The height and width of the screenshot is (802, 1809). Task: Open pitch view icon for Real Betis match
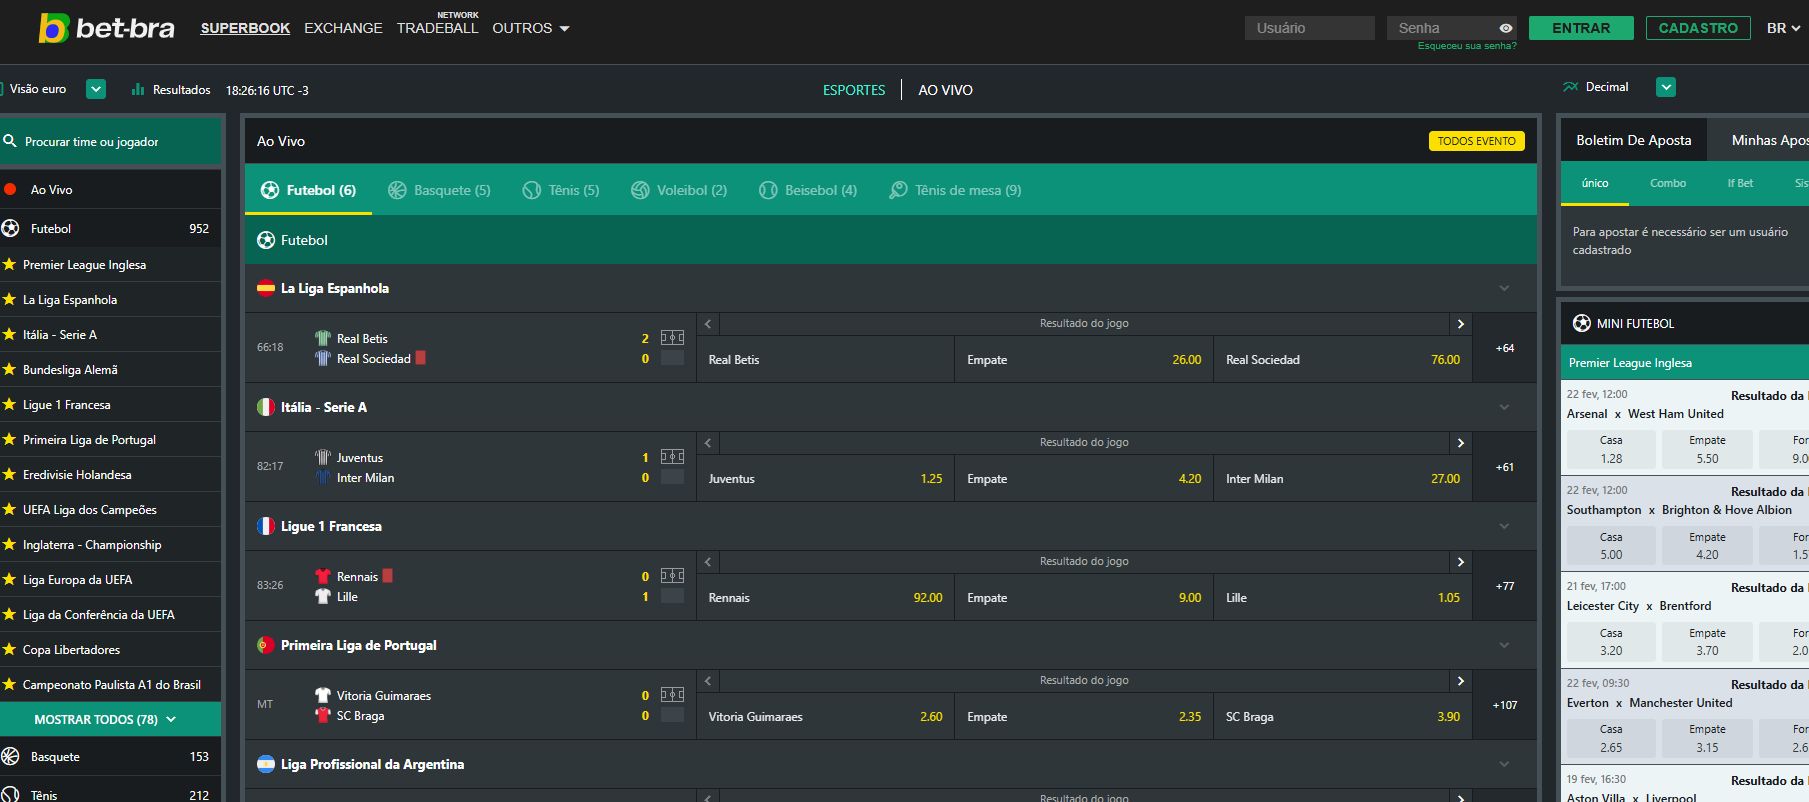672,338
